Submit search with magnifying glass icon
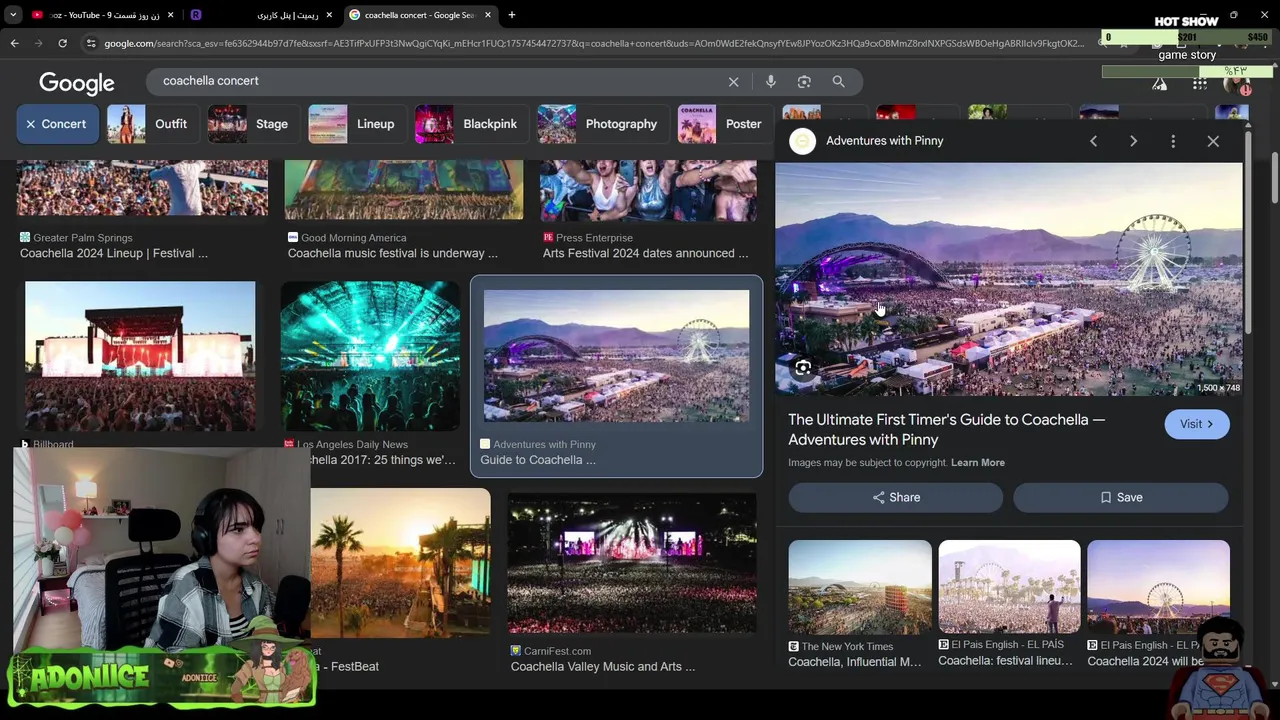This screenshot has width=1280, height=720. (x=838, y=81)
